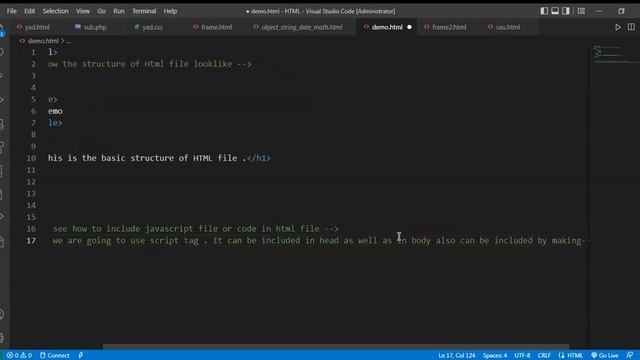The image size is (640, 360).
Task: Place cursor in 'basic structure of HTML file' line
Action: tap(159, 158)
